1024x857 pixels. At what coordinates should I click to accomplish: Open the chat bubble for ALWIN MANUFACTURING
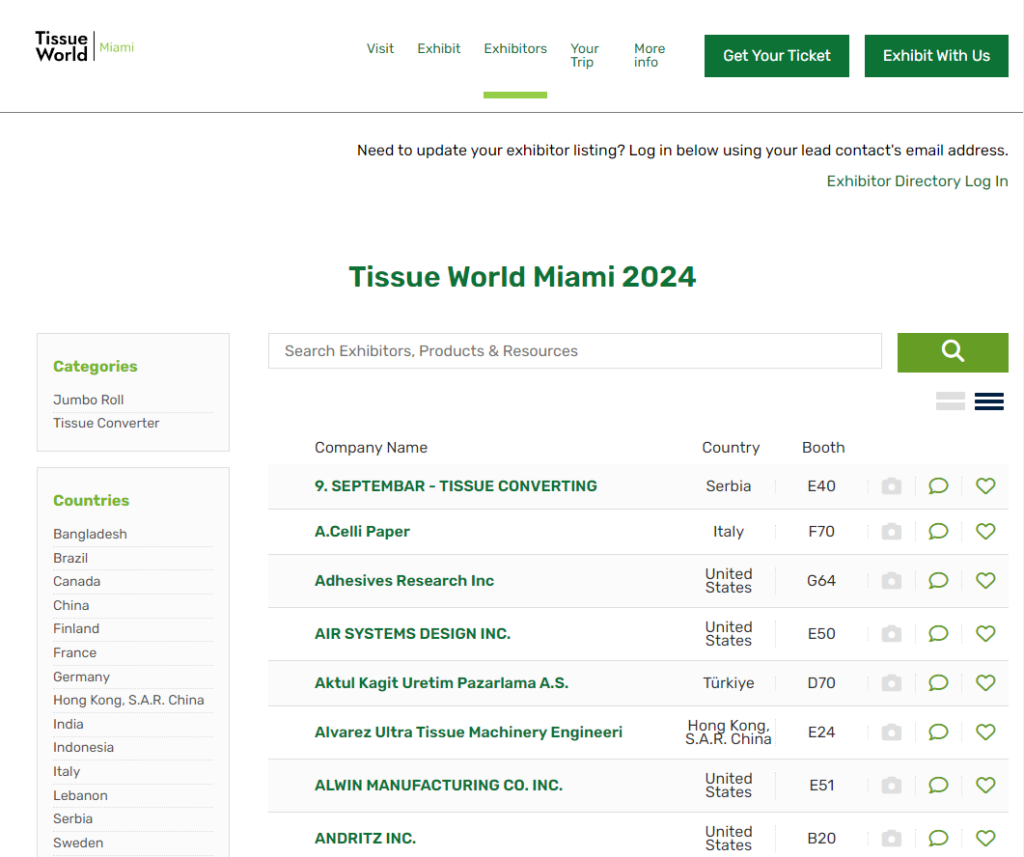(x=937, y=785)
